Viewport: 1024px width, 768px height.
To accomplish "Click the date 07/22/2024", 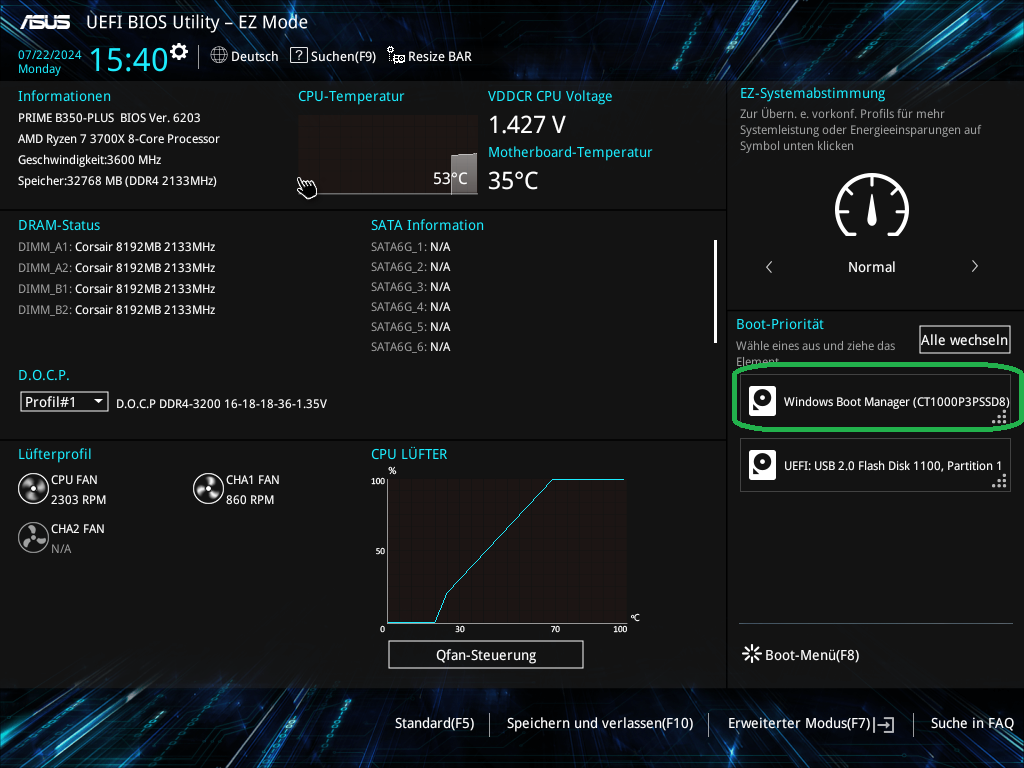I will click(50, 55).
